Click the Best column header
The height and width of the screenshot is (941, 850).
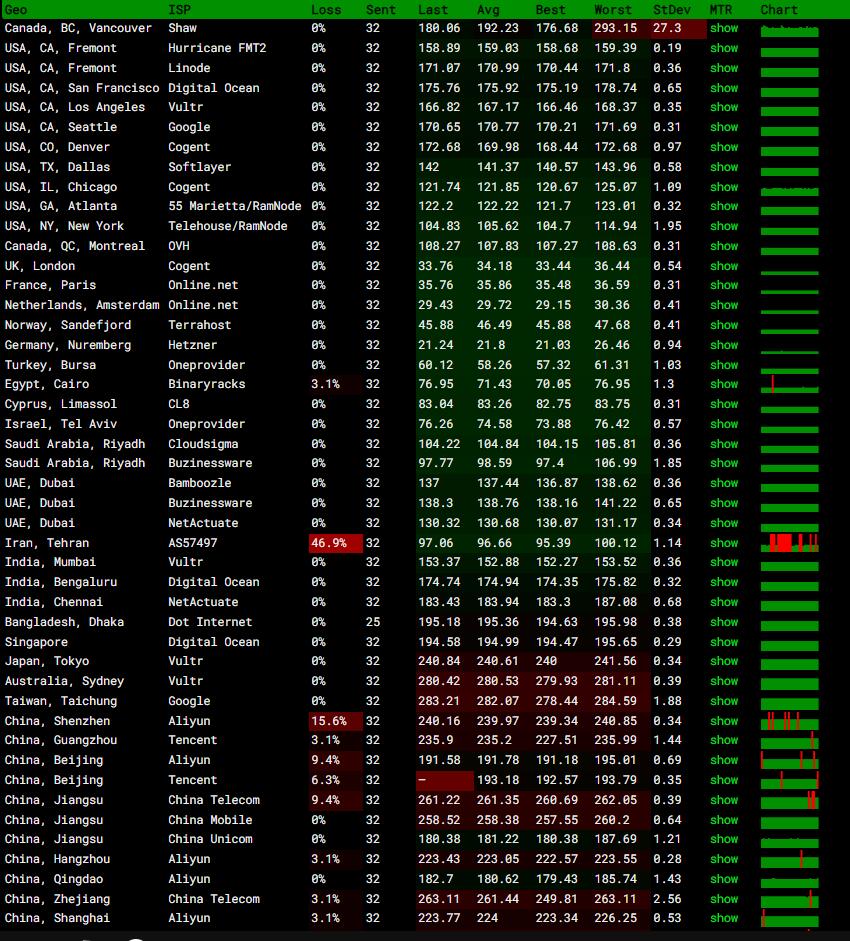550,10
